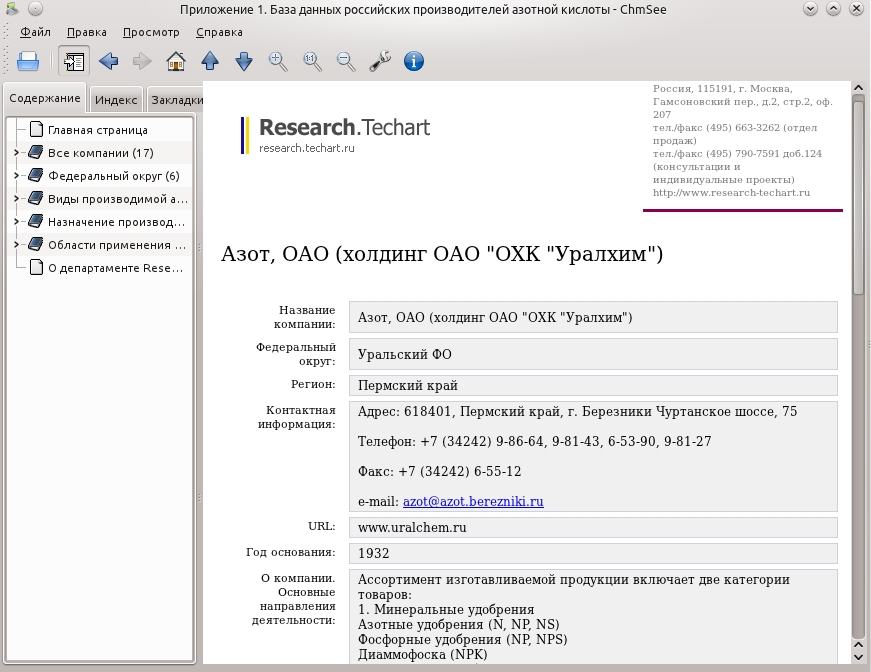Image resolution: width=871 pixels, height=672 pixels.
Task: Close the ChmSee window
Action: point(856,9)
